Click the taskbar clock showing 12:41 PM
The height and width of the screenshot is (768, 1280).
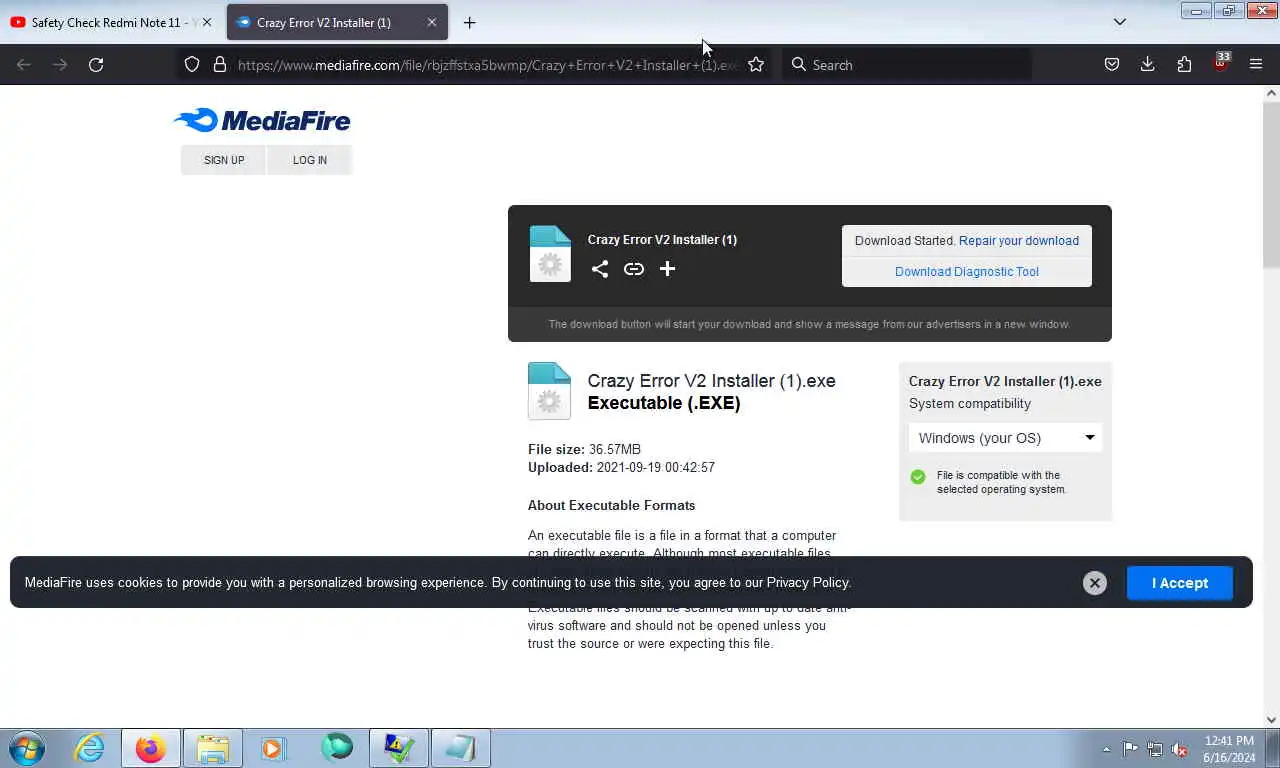[x=1229, y=749]
